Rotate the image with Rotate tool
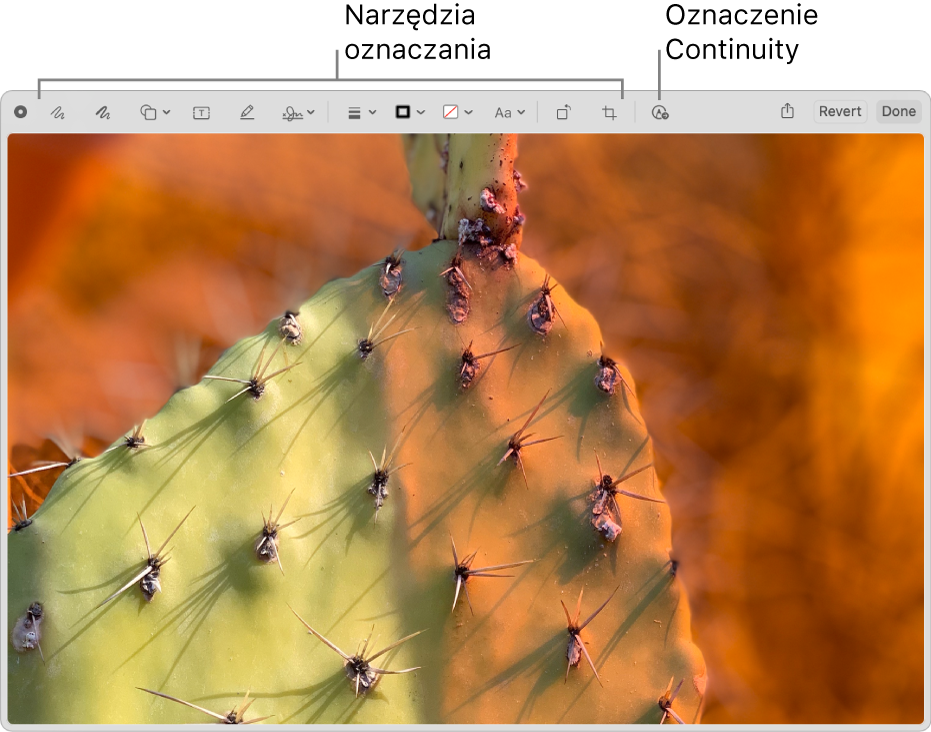This screenshot has width=931, height=732. [x=563, y=112]
